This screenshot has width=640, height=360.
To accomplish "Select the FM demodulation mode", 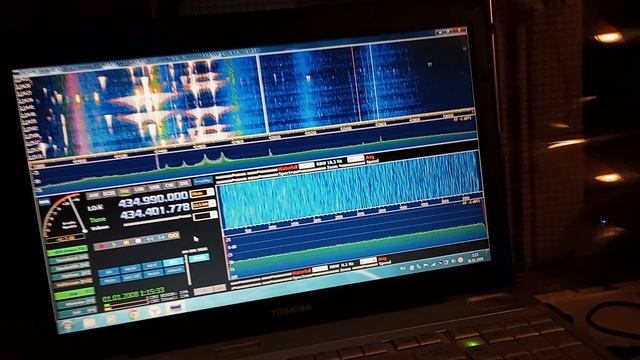I will 124,191.
